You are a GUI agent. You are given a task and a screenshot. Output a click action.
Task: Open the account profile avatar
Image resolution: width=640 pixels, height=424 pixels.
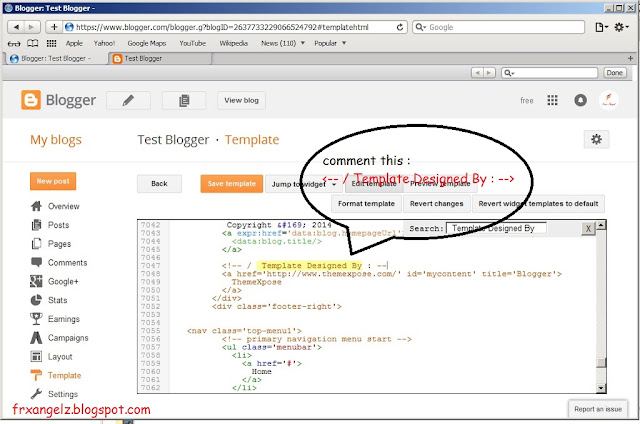(x=609, y=100)
